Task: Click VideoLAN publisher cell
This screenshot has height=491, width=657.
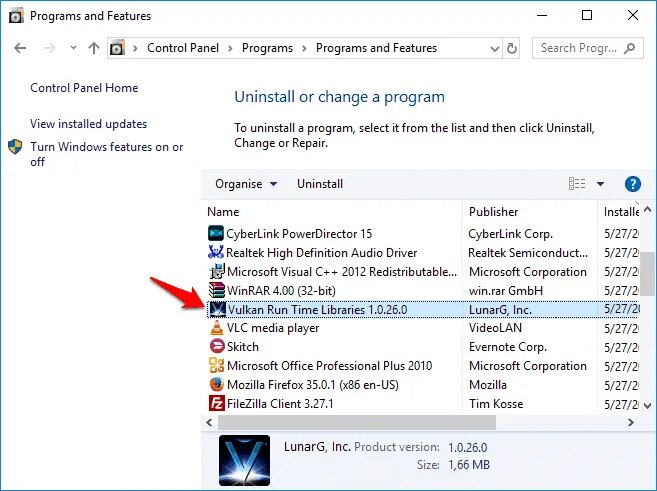Action: [495, 328]
